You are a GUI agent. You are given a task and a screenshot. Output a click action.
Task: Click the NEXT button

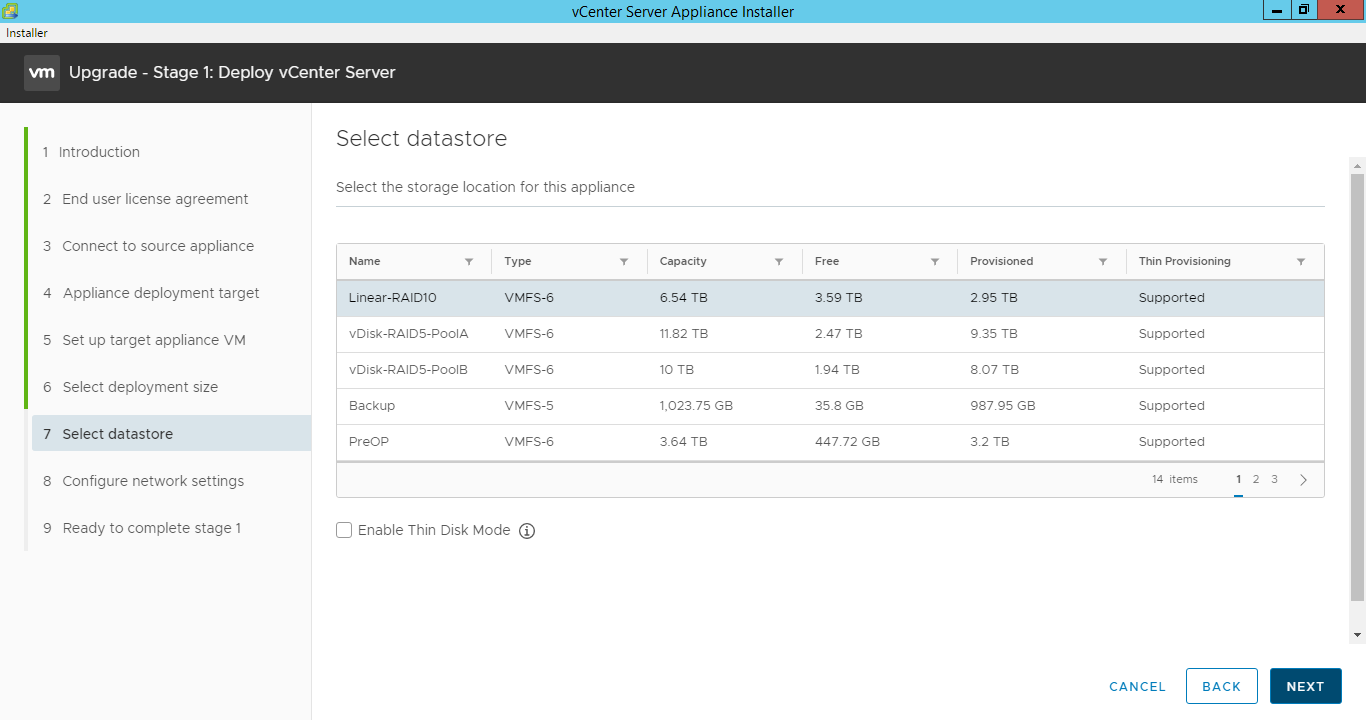click(1305, 686)
